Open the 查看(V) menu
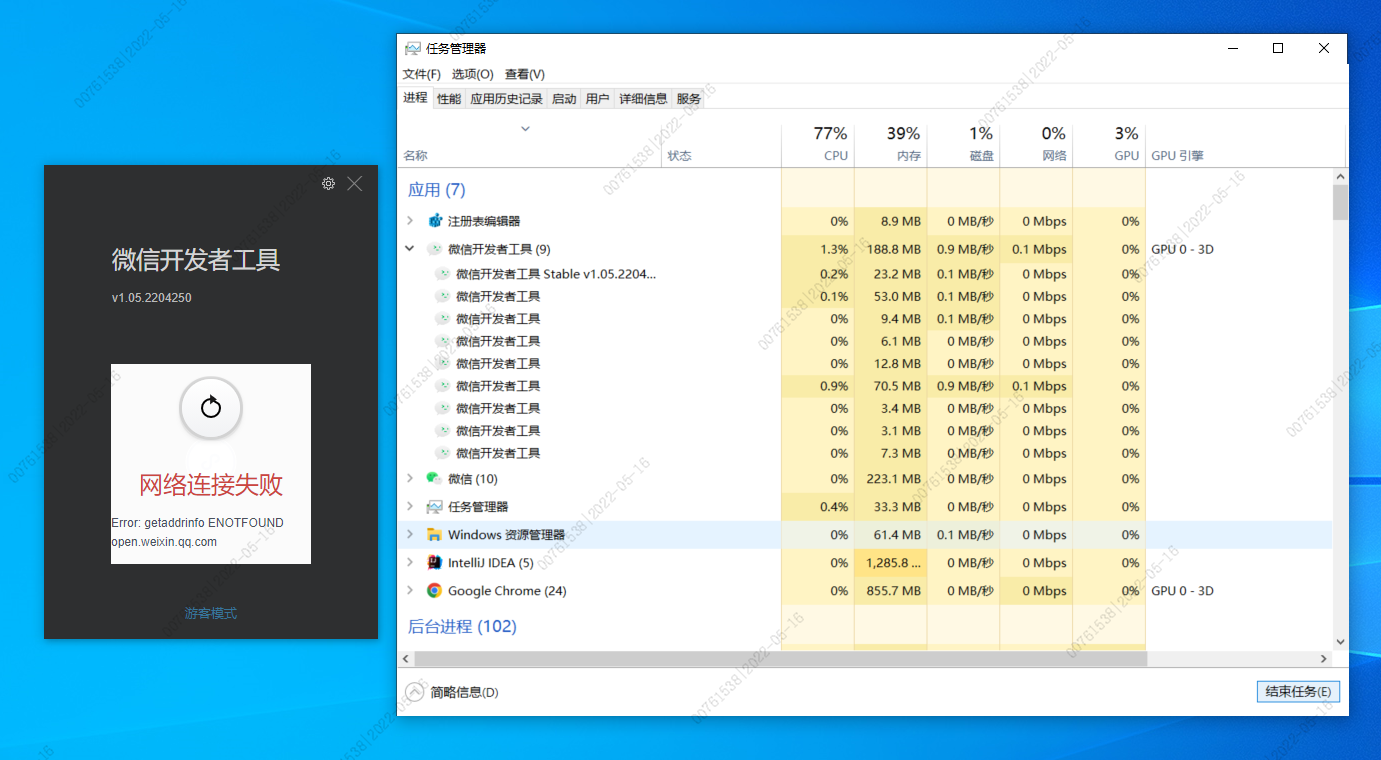Image resolution: width=1381 pixels, height=760 pixels. click(525, 74)
